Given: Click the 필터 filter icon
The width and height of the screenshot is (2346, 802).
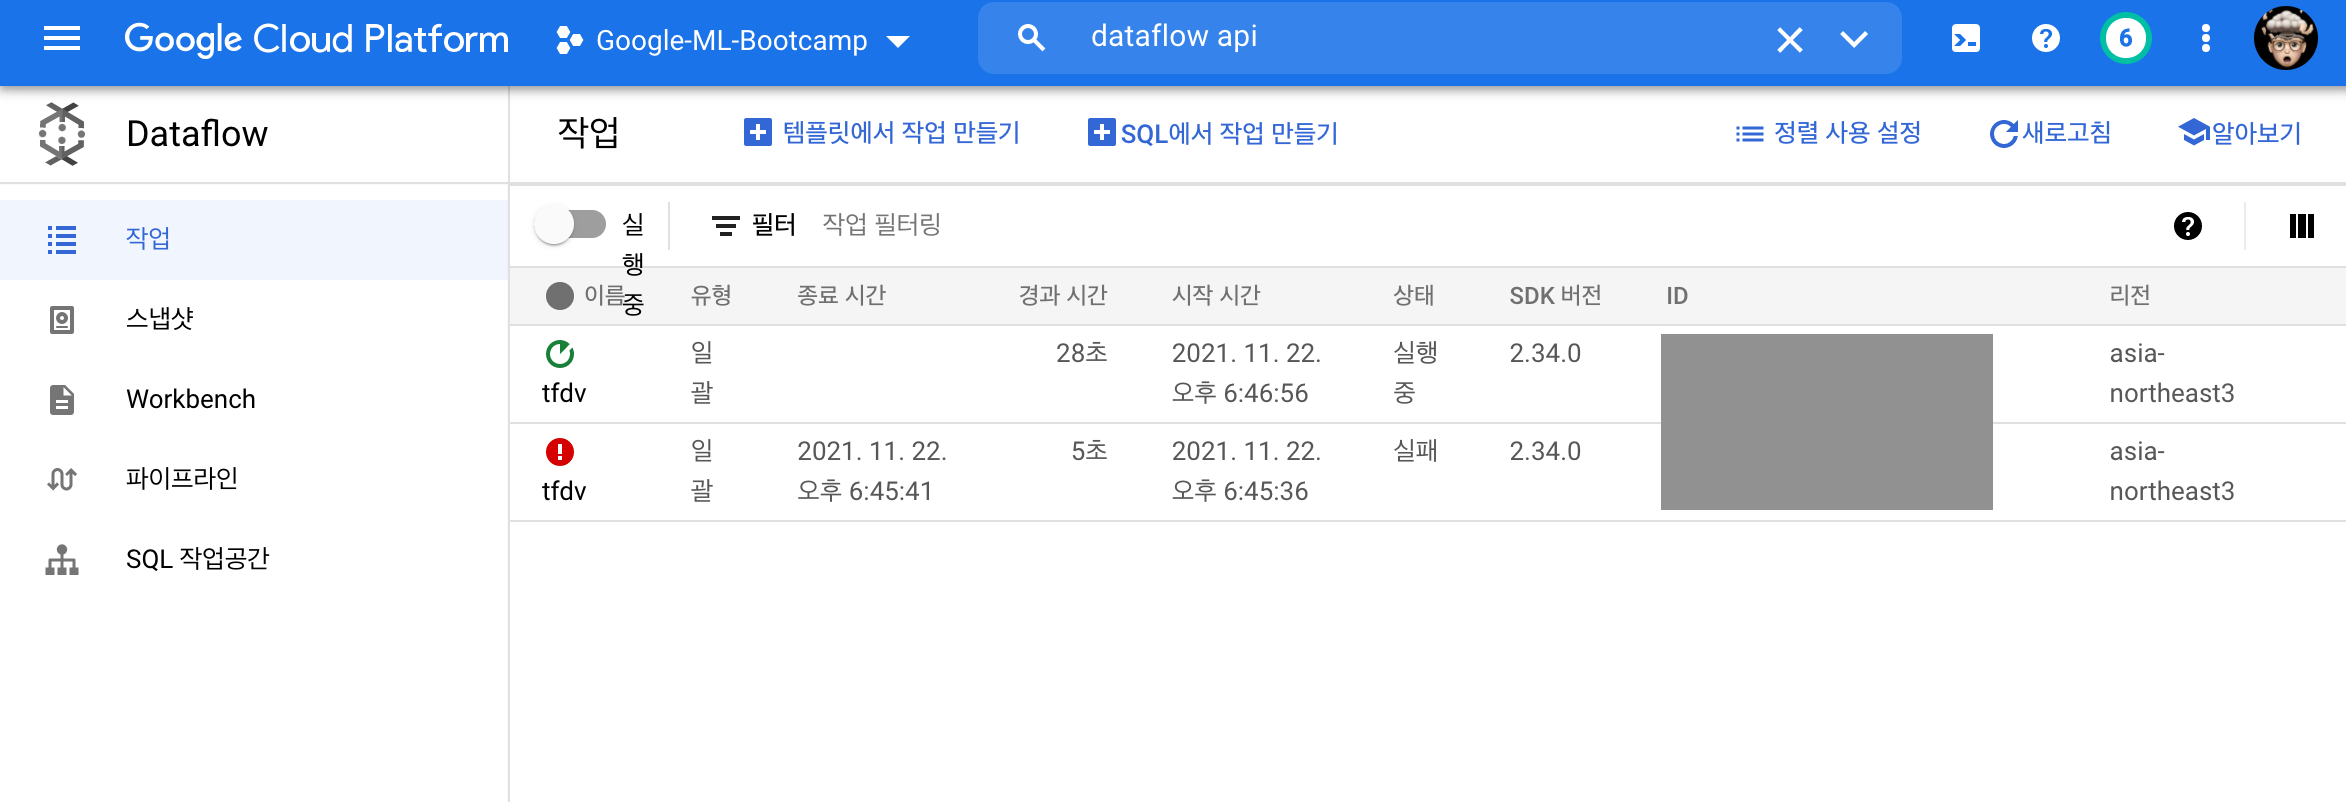Looking at the screenshot, I should 725,226.
